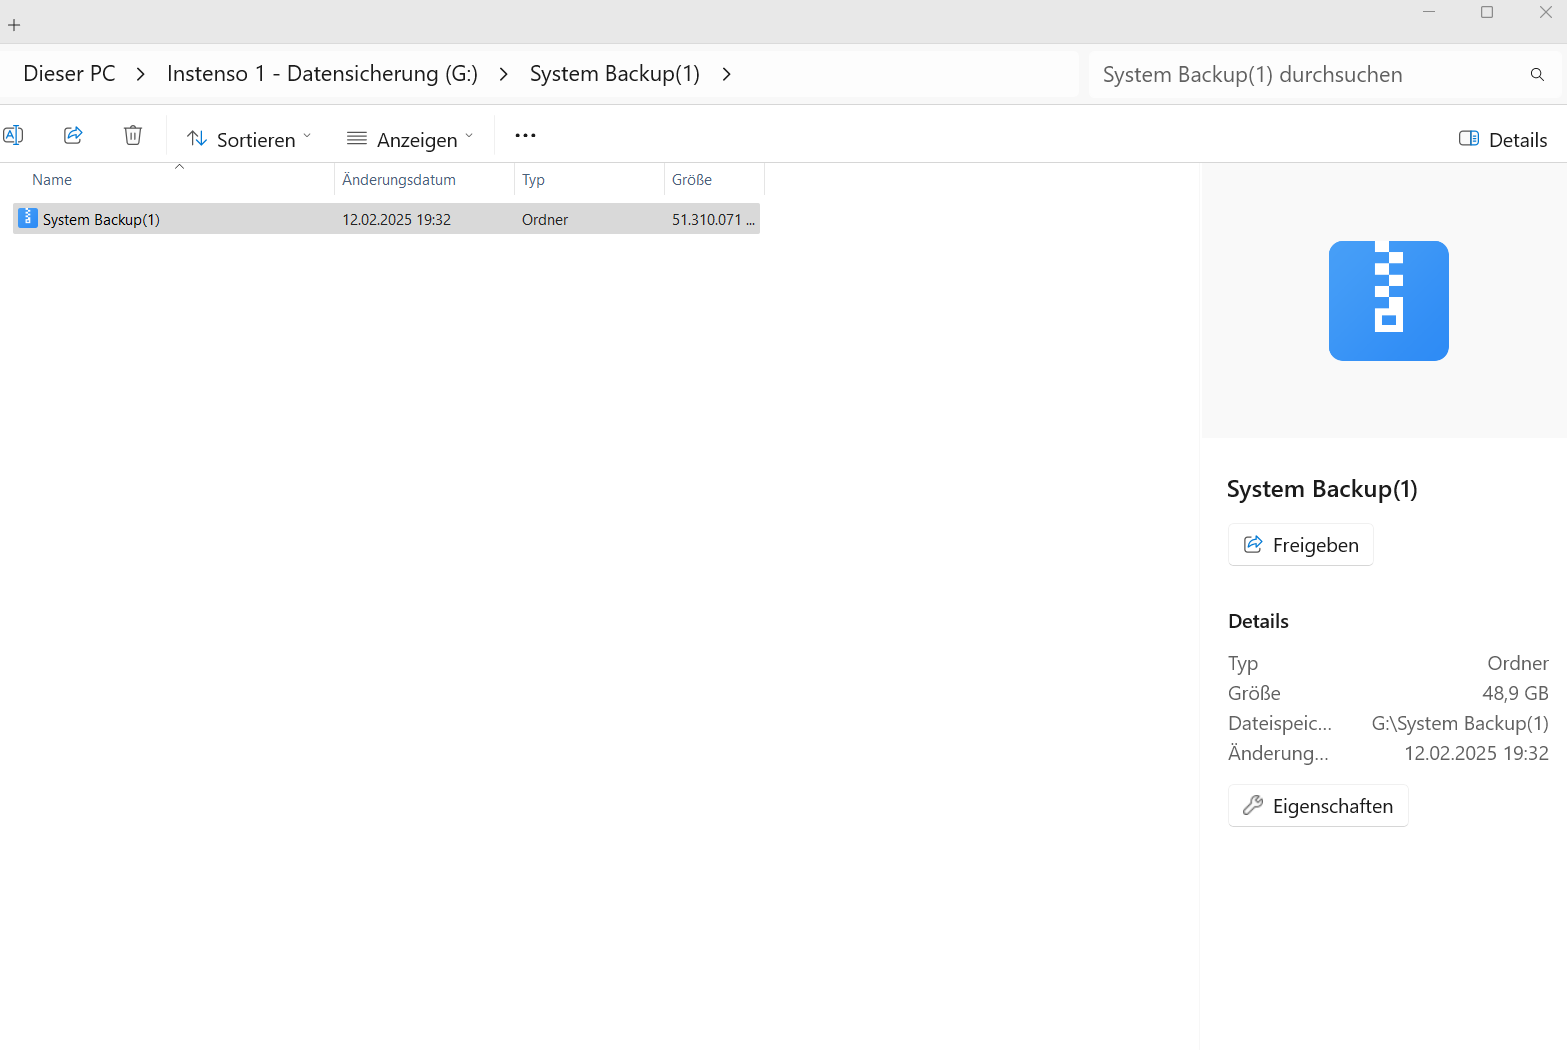
Task: Maximize the Explorer window
Action: (1487, 12)
